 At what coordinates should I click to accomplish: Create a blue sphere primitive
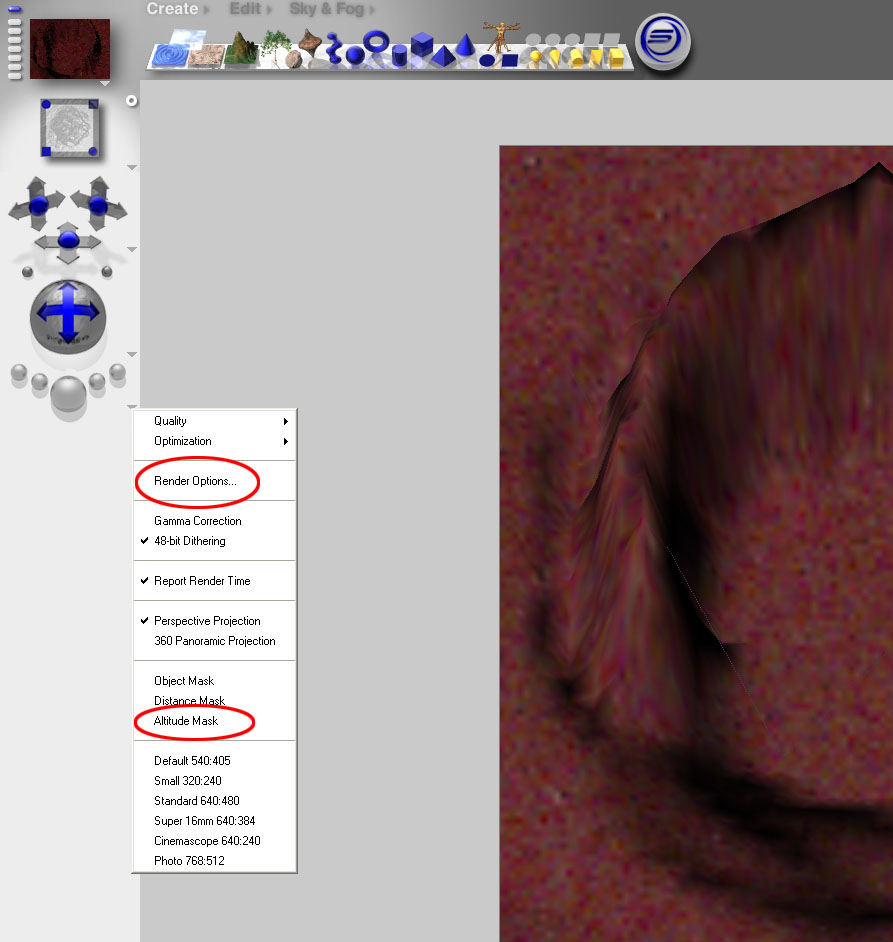pyautogui.click(x=355, y=56)
